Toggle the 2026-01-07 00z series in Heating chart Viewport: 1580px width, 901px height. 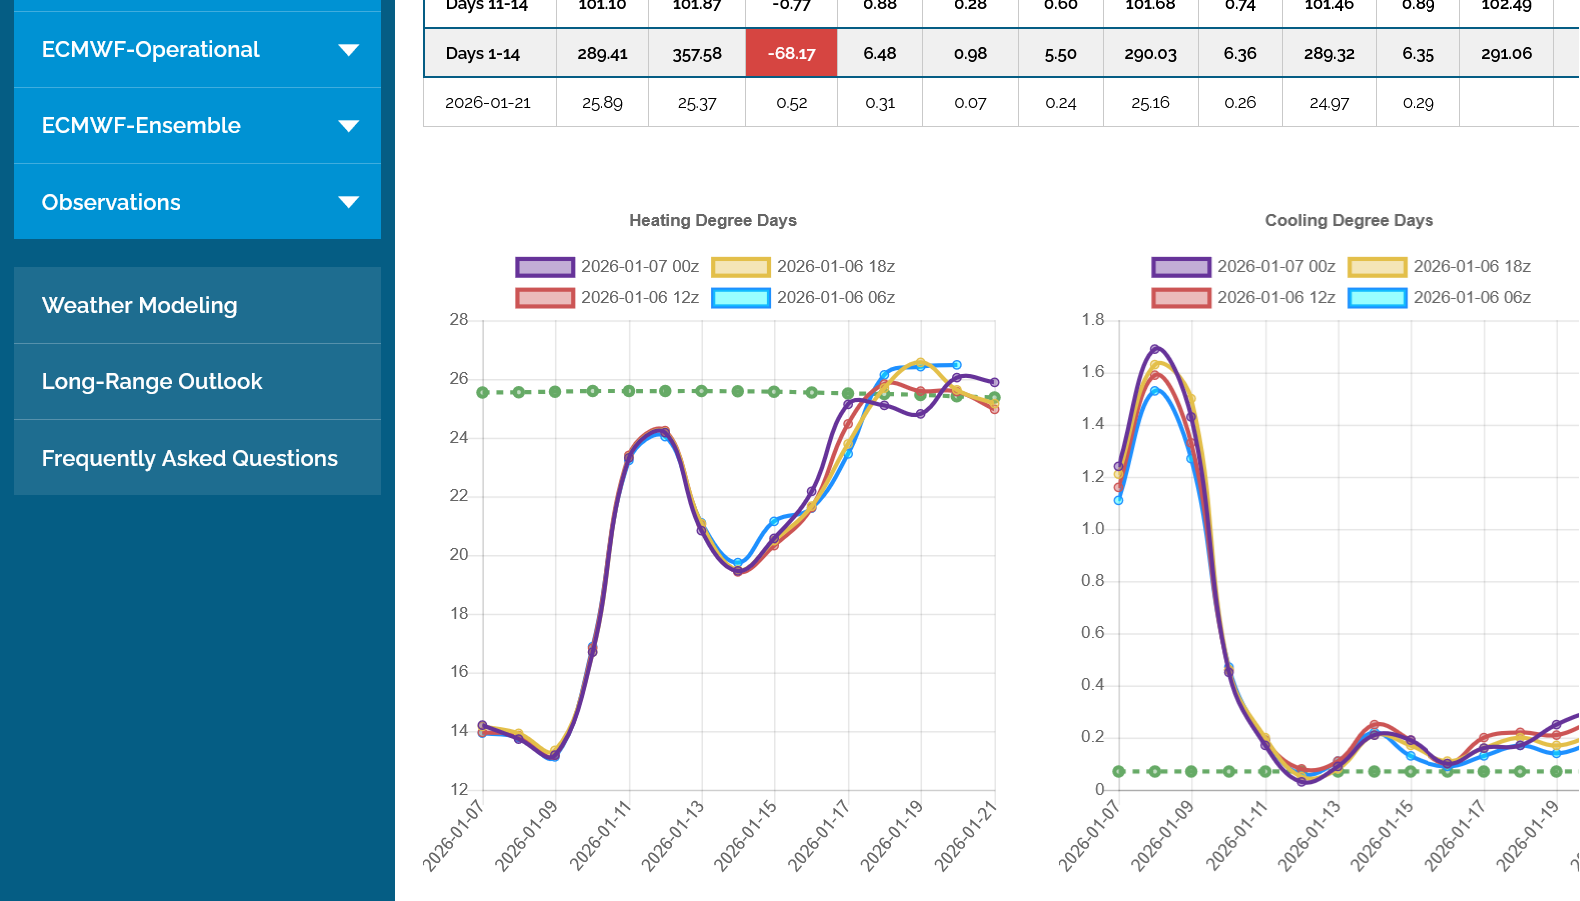click(639, 267)
